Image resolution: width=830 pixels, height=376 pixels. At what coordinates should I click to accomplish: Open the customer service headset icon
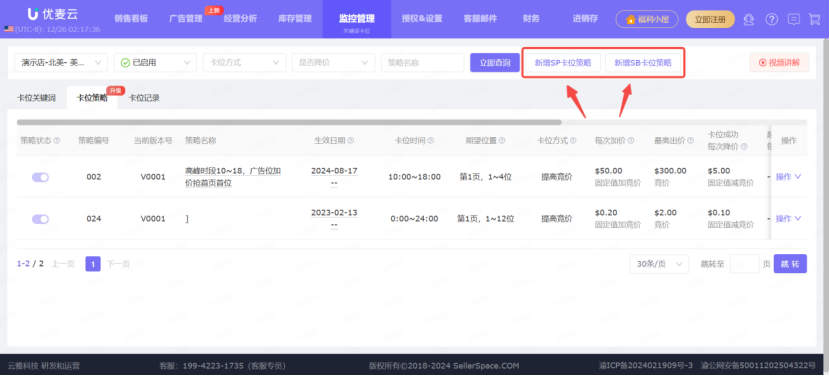tap(748, 20)
